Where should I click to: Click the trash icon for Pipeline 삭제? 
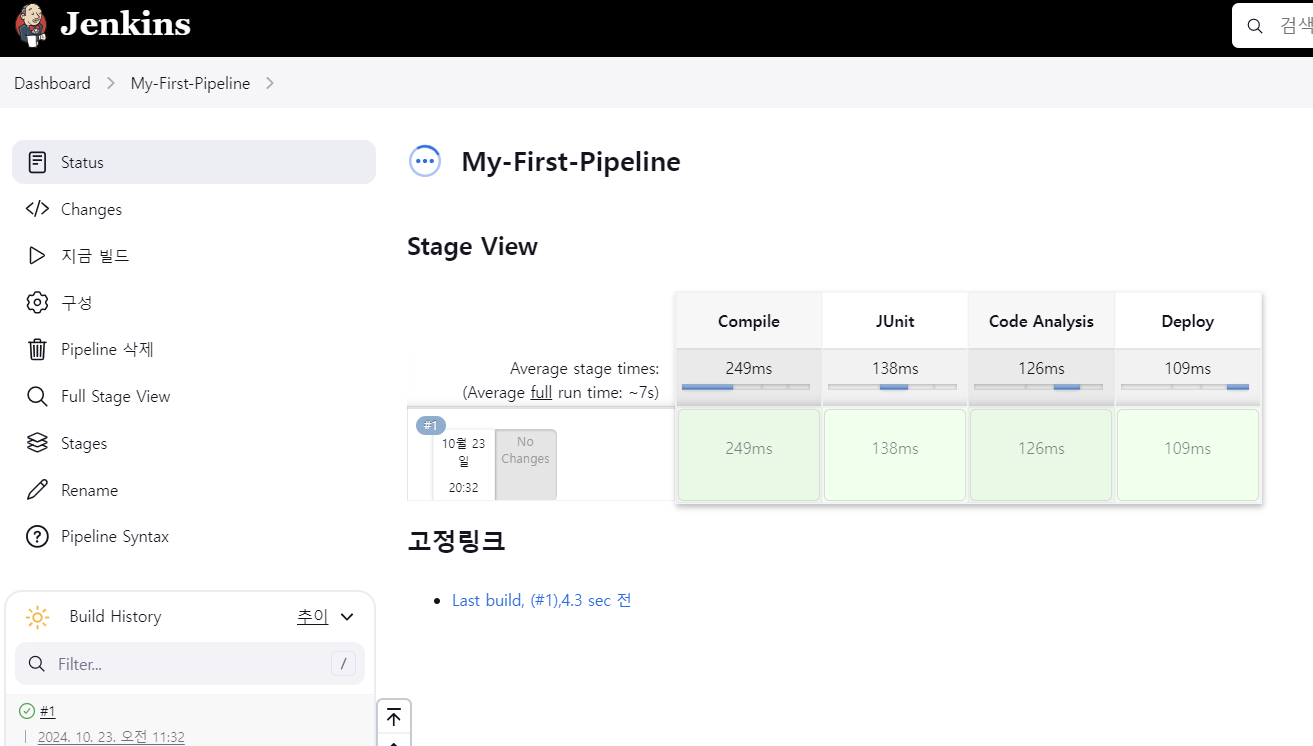pyautogui.click(x=37, y=349)
